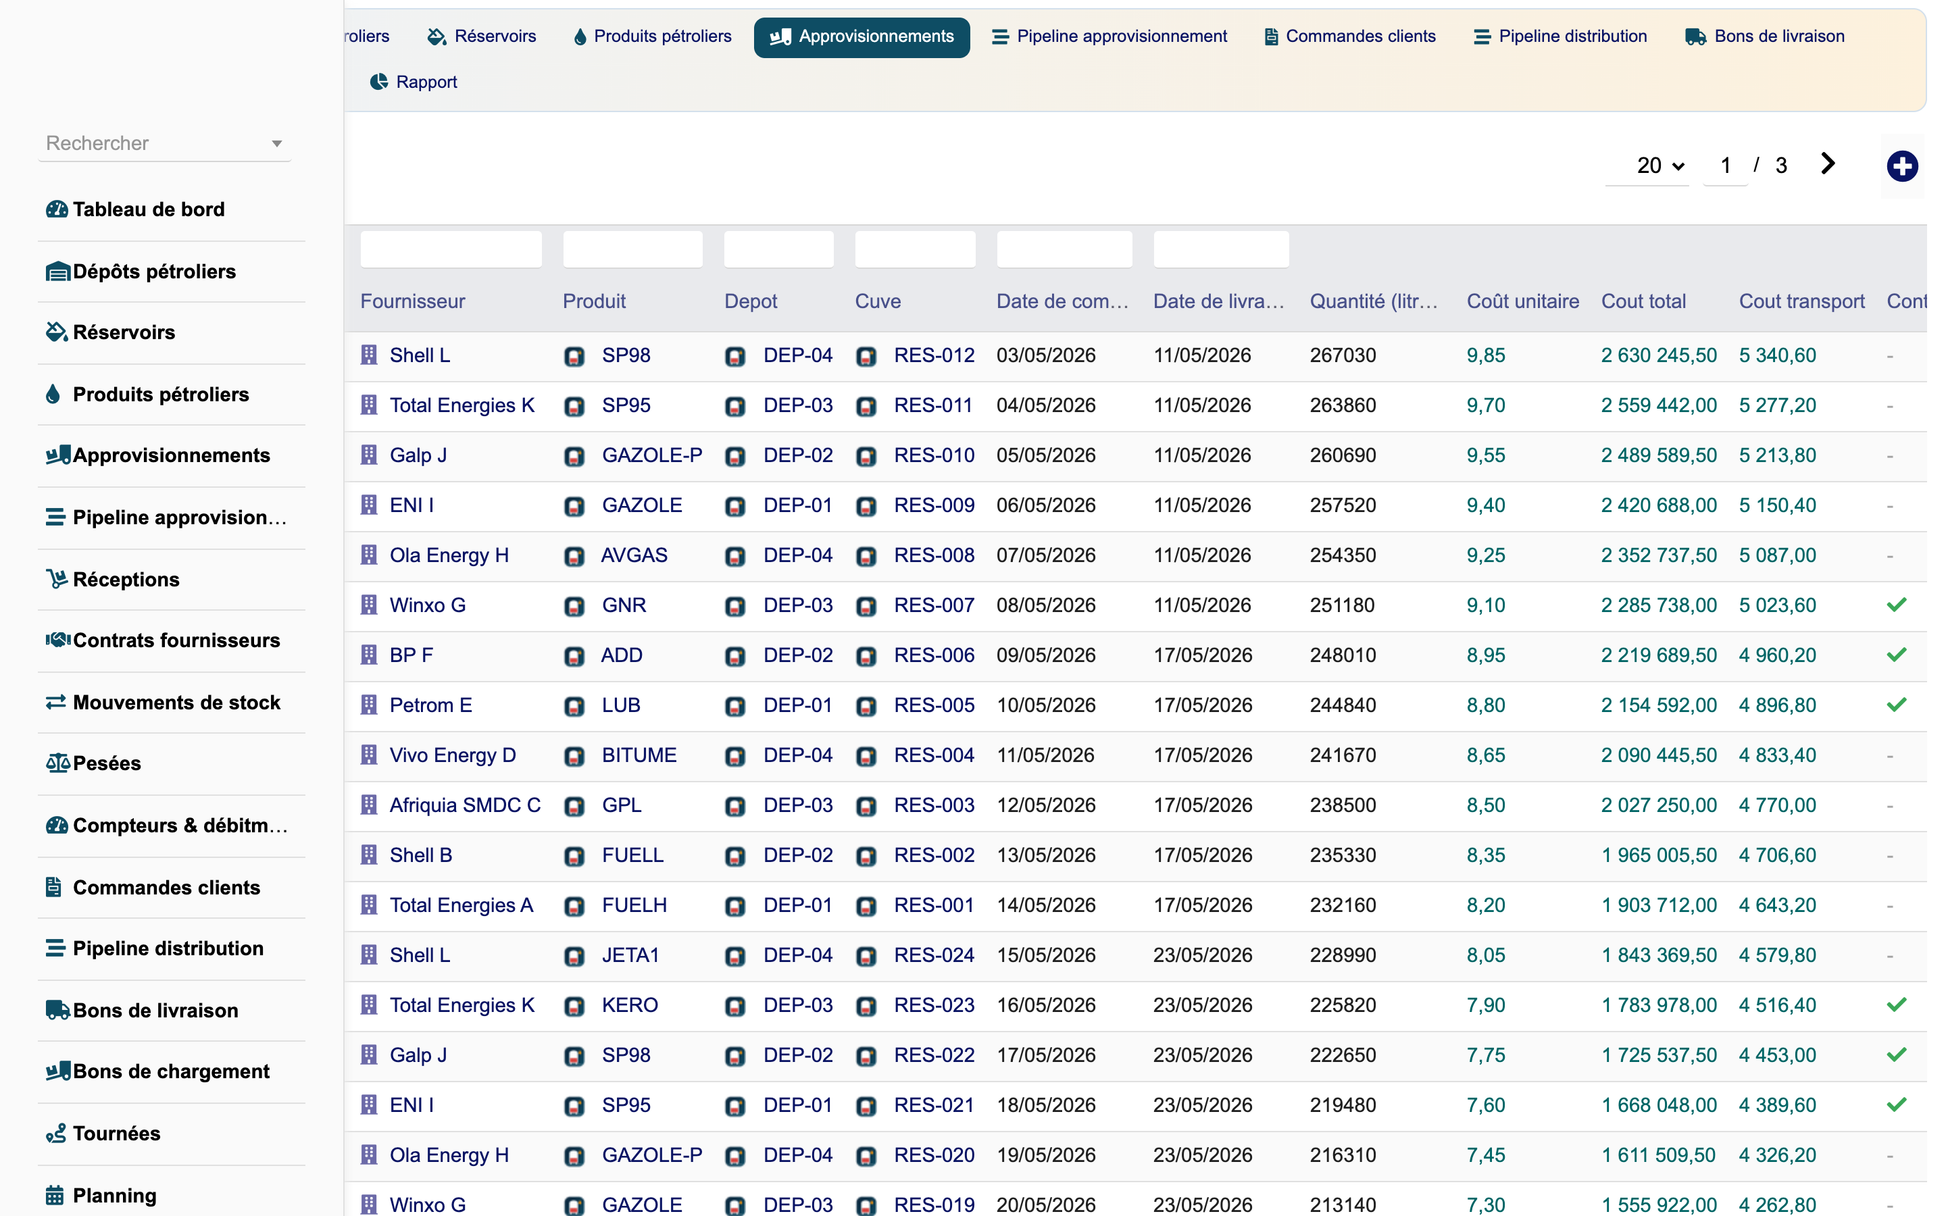1946x1216 pixels.
Task: Click the Bons de livraison truck icon in sidebar
Action: (x=57, y=1010)
